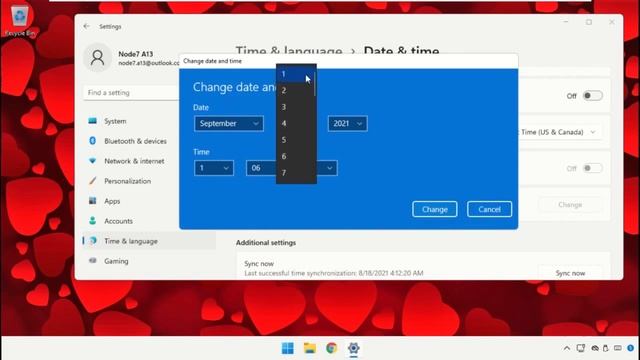Open the September month dropdown
The width and height of the screenshot is (640, 360).
(x=229, y=123)
